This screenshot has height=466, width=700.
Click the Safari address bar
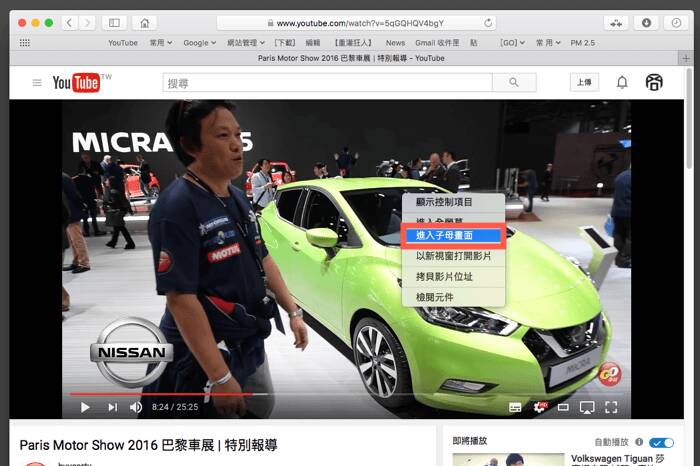click(356, 23)
